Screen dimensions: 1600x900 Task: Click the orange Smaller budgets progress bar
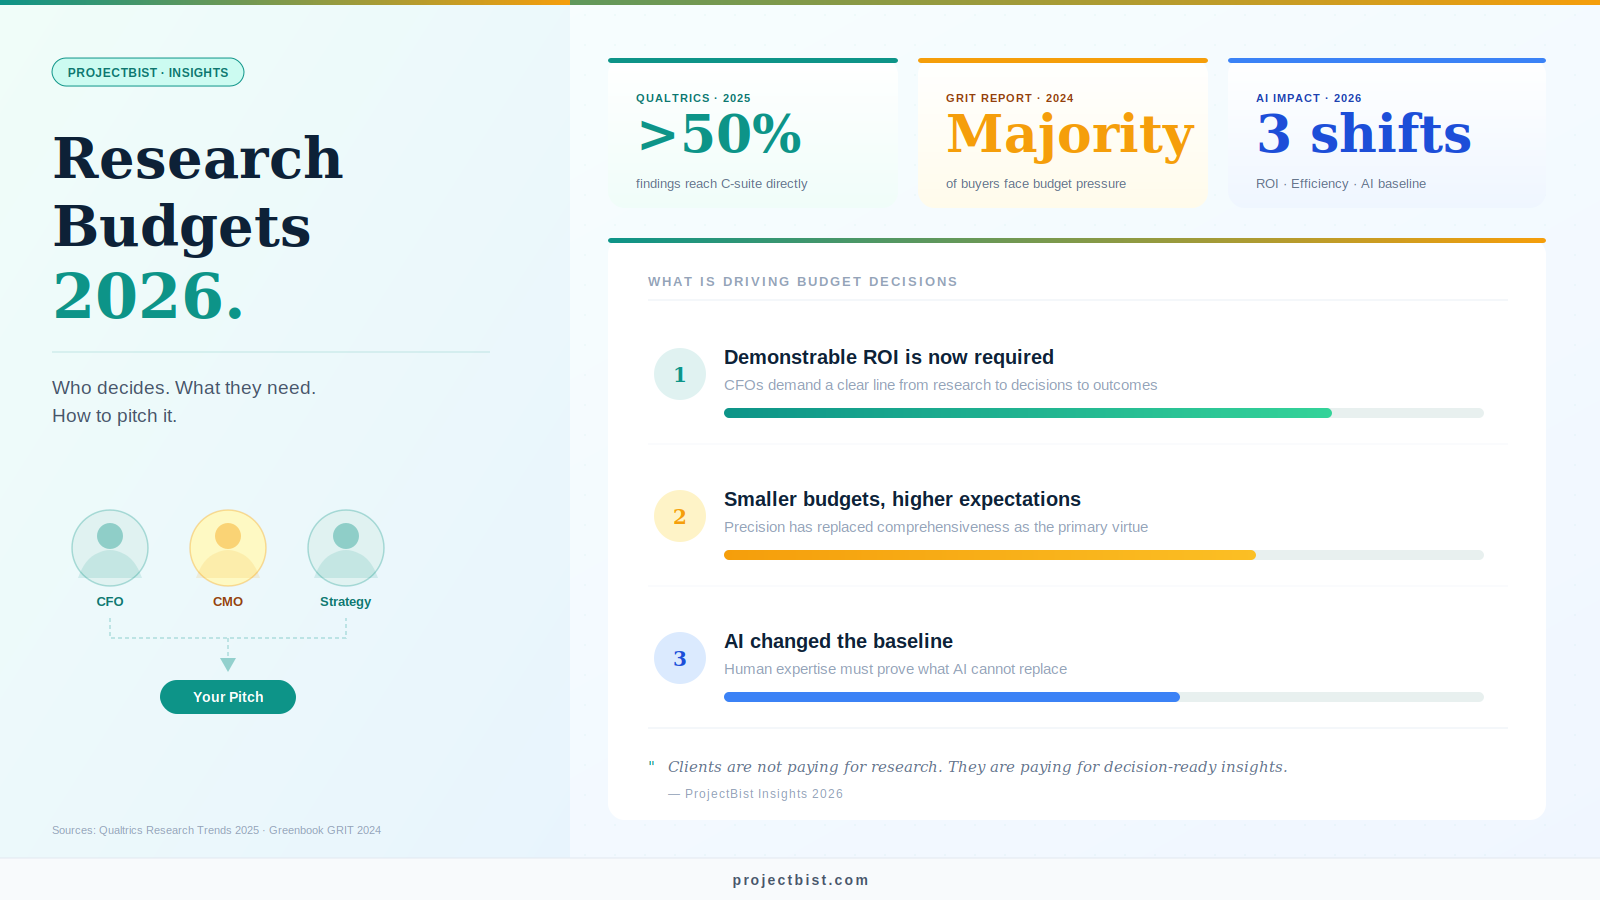1104,555
